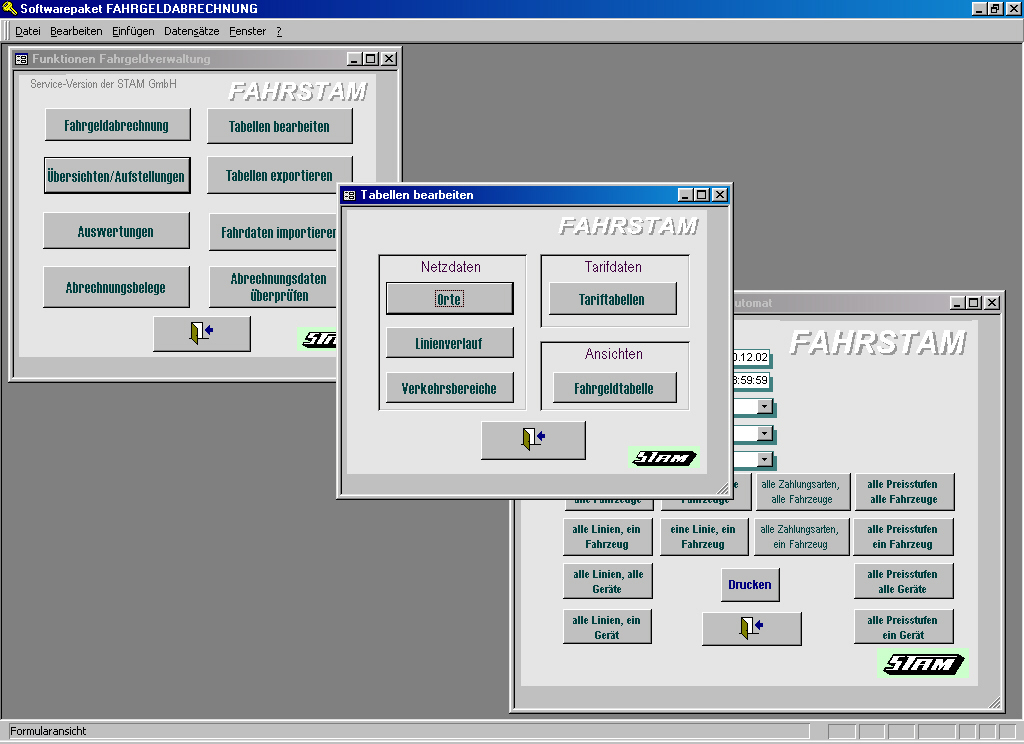Open the Datensätze menu

pos(191,31)
